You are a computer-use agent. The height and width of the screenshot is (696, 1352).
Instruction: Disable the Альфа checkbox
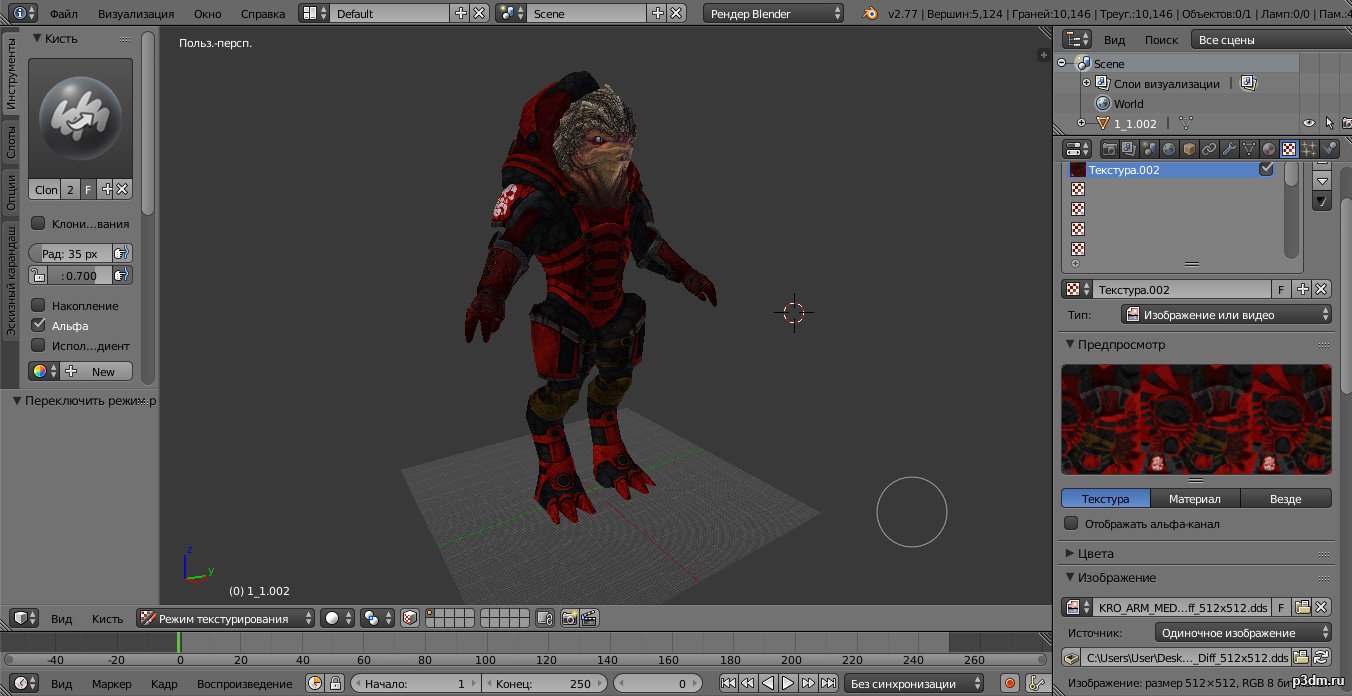click(x=39, y=325)
